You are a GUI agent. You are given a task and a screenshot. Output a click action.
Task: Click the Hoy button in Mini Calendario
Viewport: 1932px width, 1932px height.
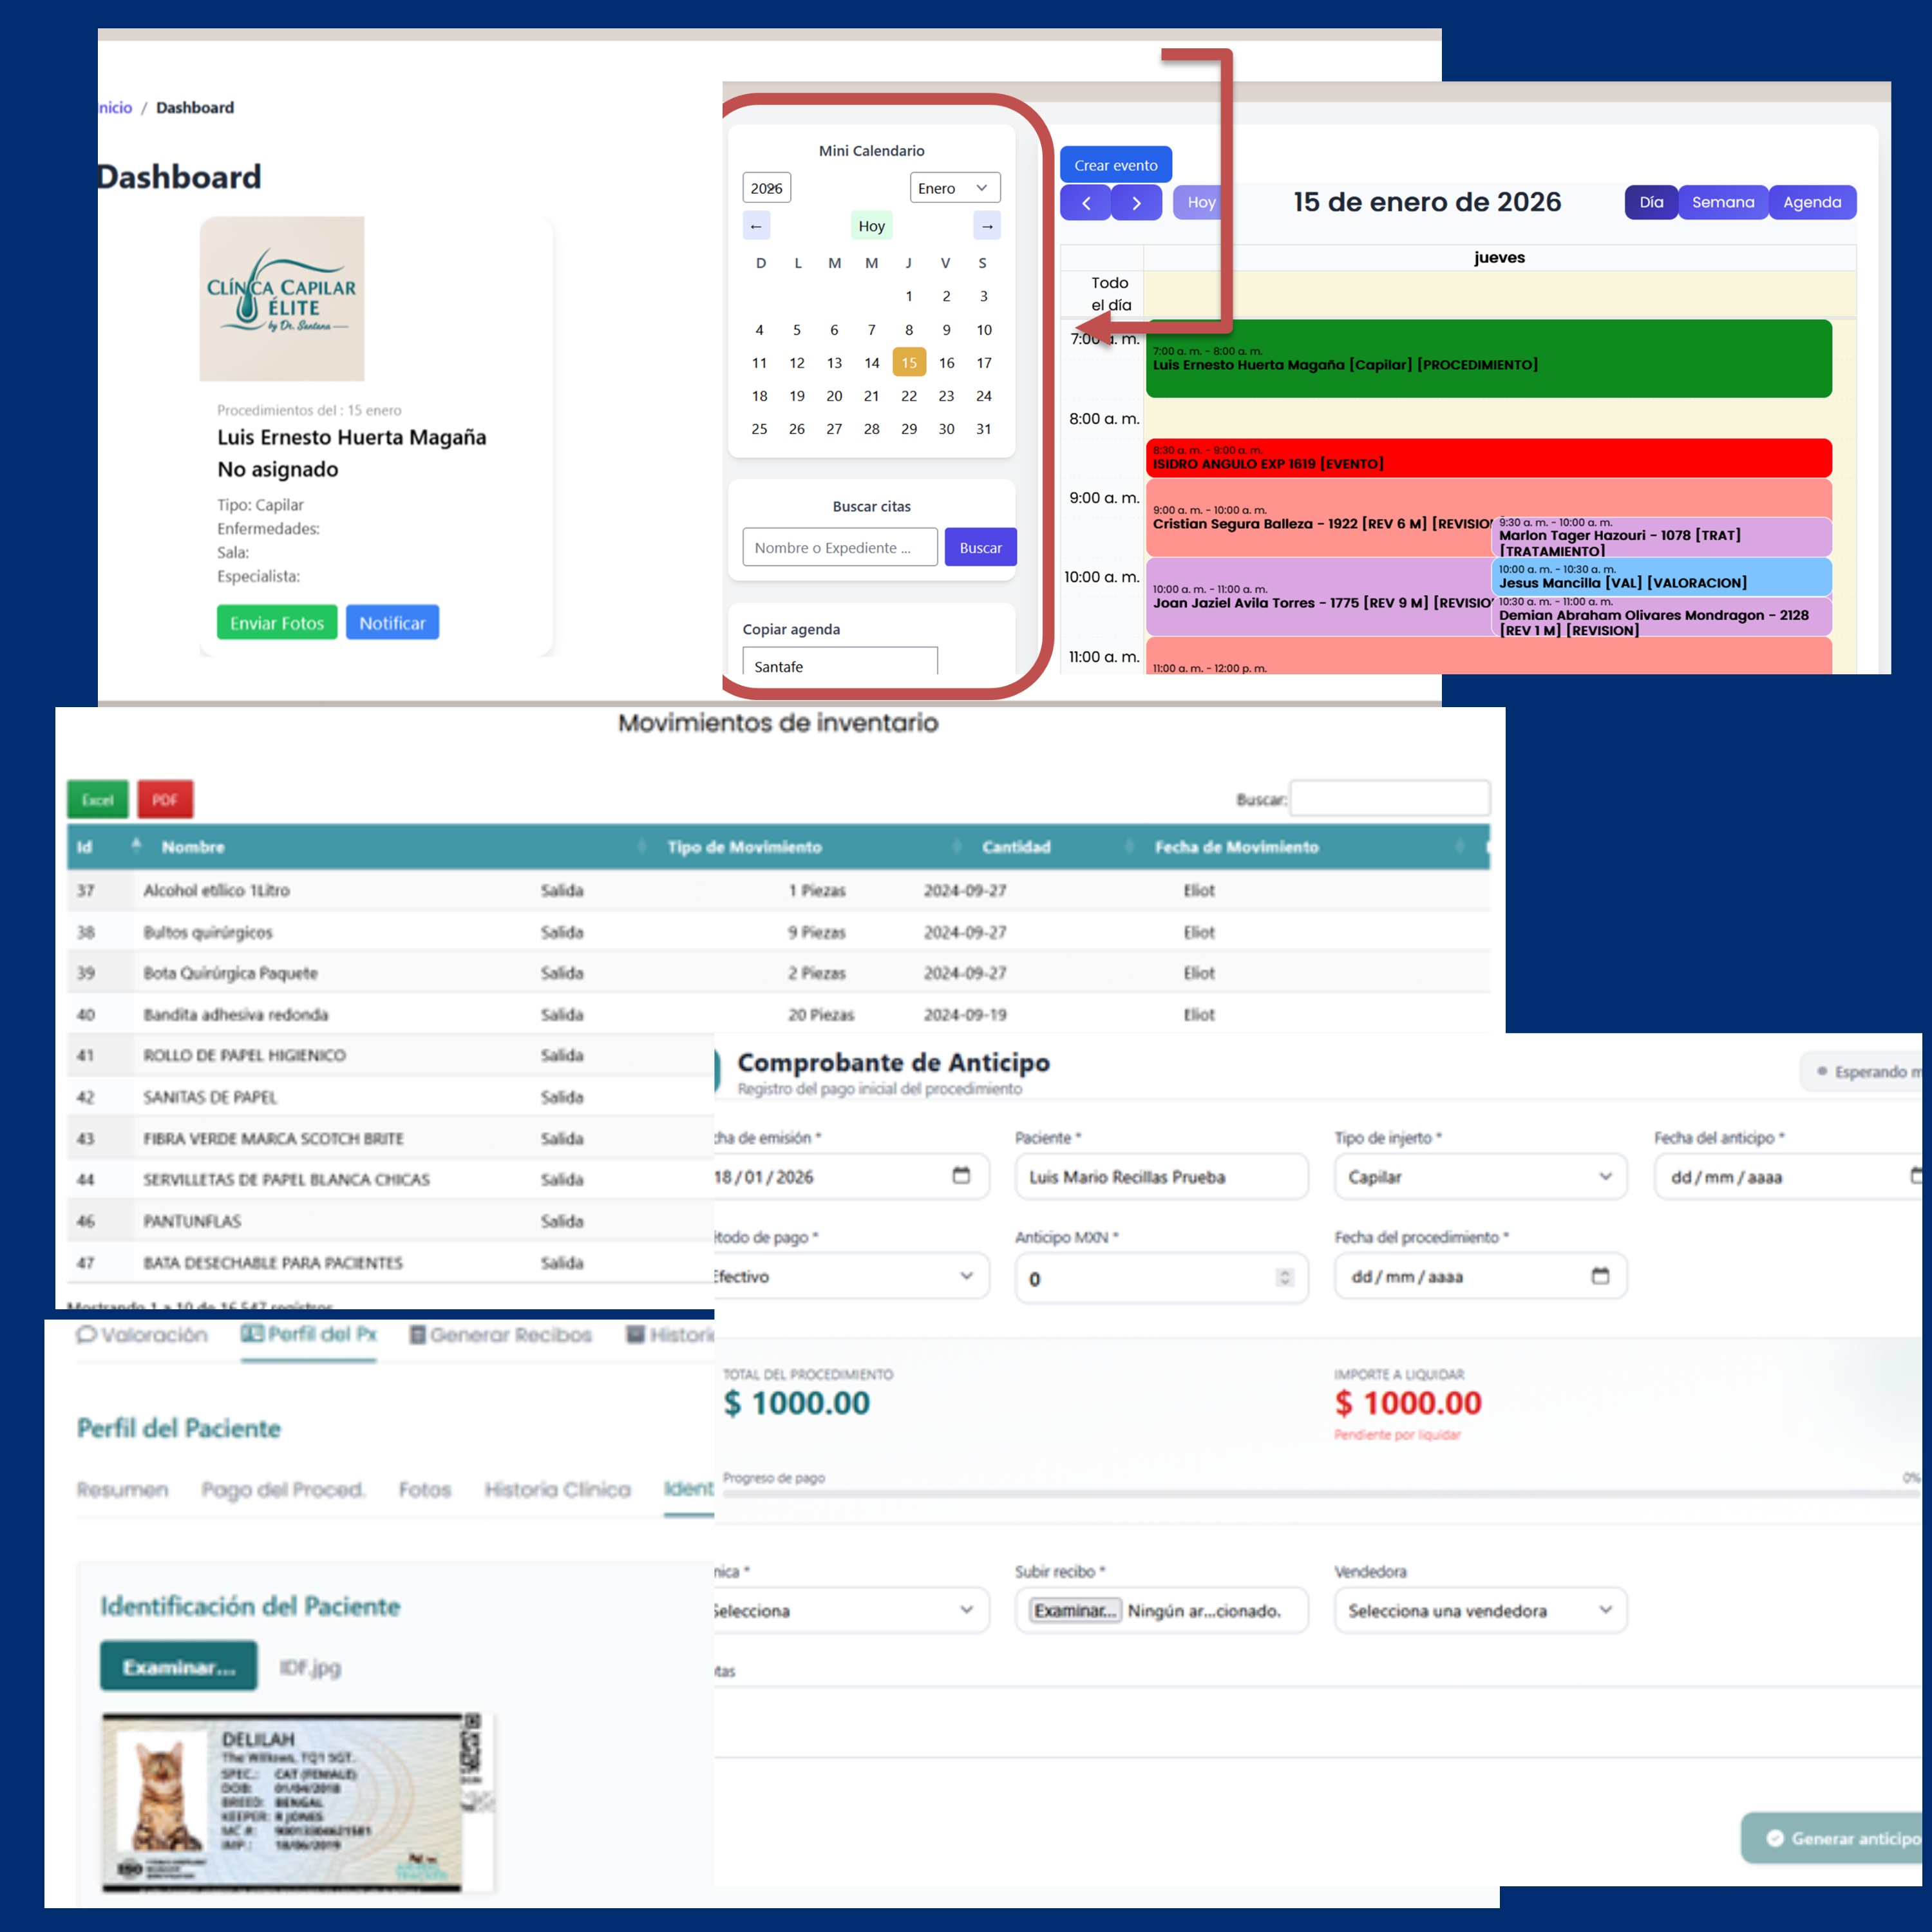click(x=872, y=226)
